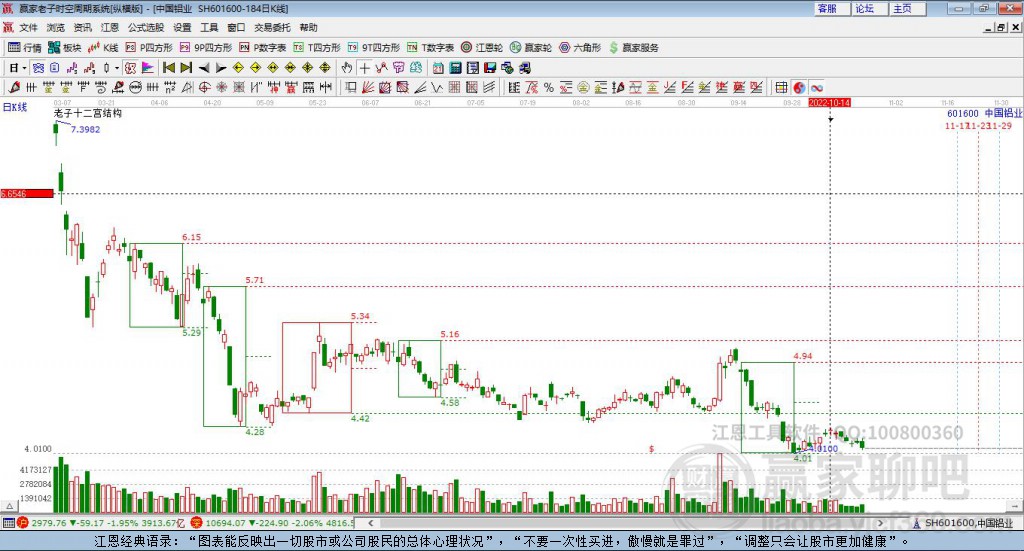Viewport: 1024px width, 551px height.
Task: Select the circular target cycle tool
Action: click(204, 87)
